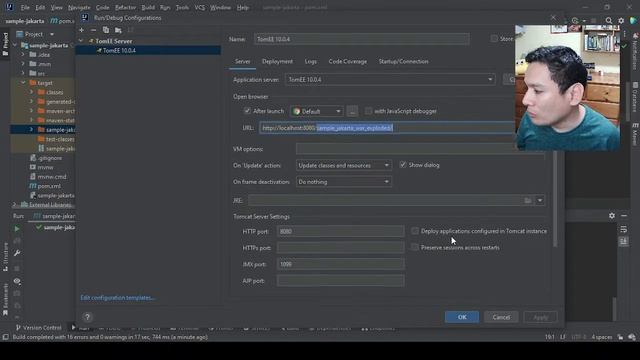The height and width of the screenshot is (360, 640).
Task: Switch to Logs tab
Action: [311, 61]
